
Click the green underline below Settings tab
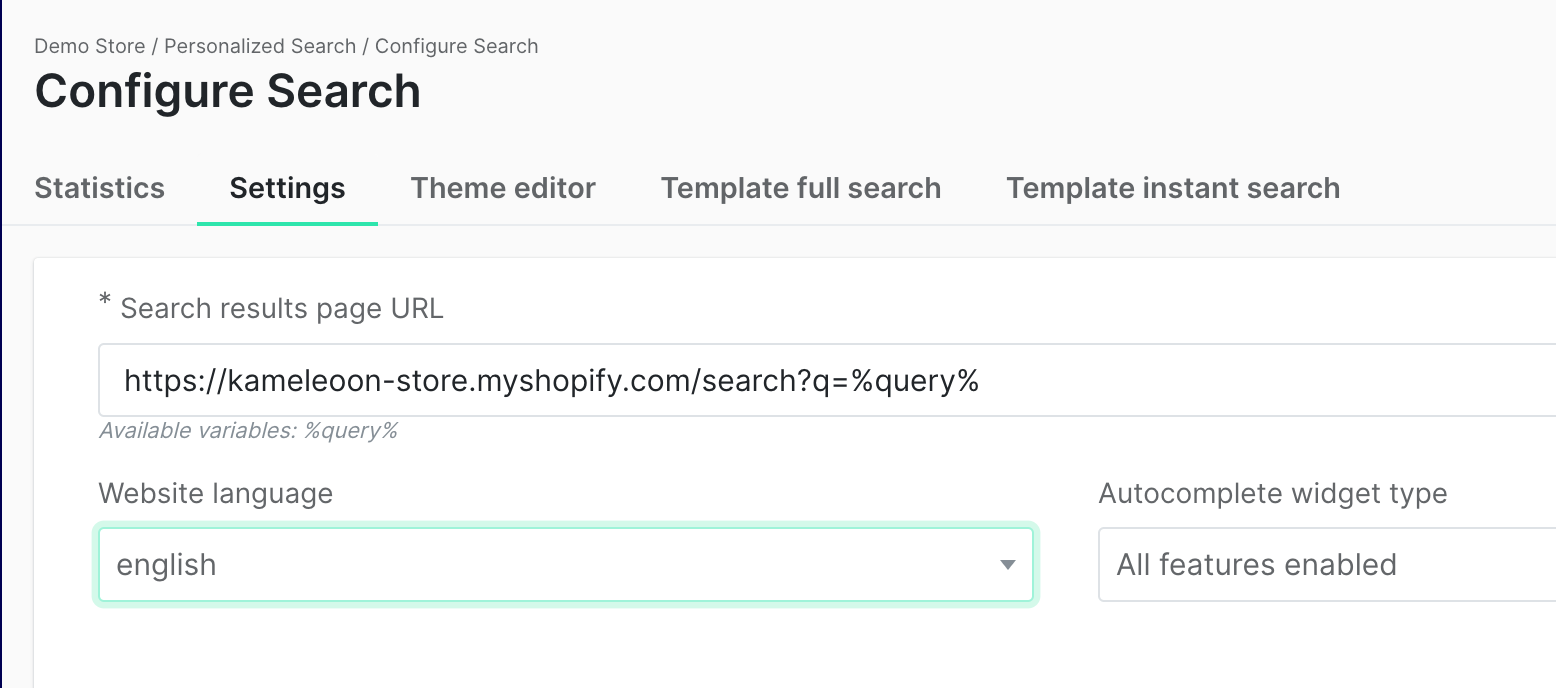click(287, 223)
